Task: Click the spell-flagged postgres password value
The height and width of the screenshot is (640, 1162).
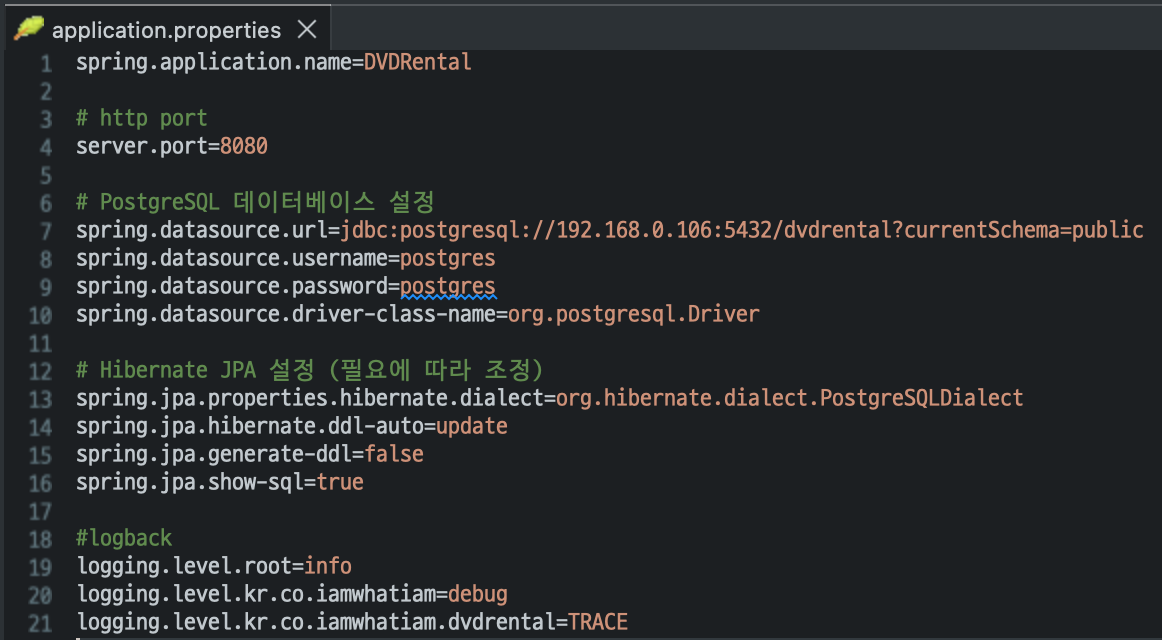Action: 447,285
